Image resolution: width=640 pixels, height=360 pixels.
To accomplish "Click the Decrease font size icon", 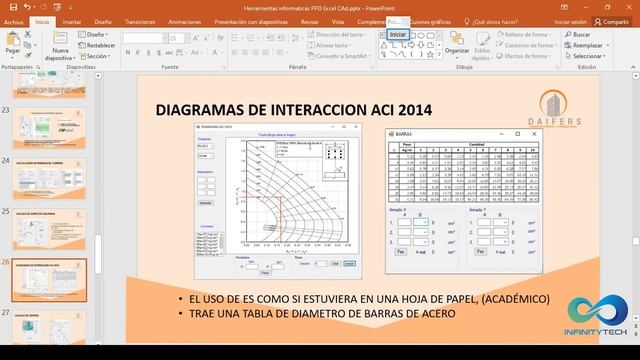I will (x=206, y=38).
